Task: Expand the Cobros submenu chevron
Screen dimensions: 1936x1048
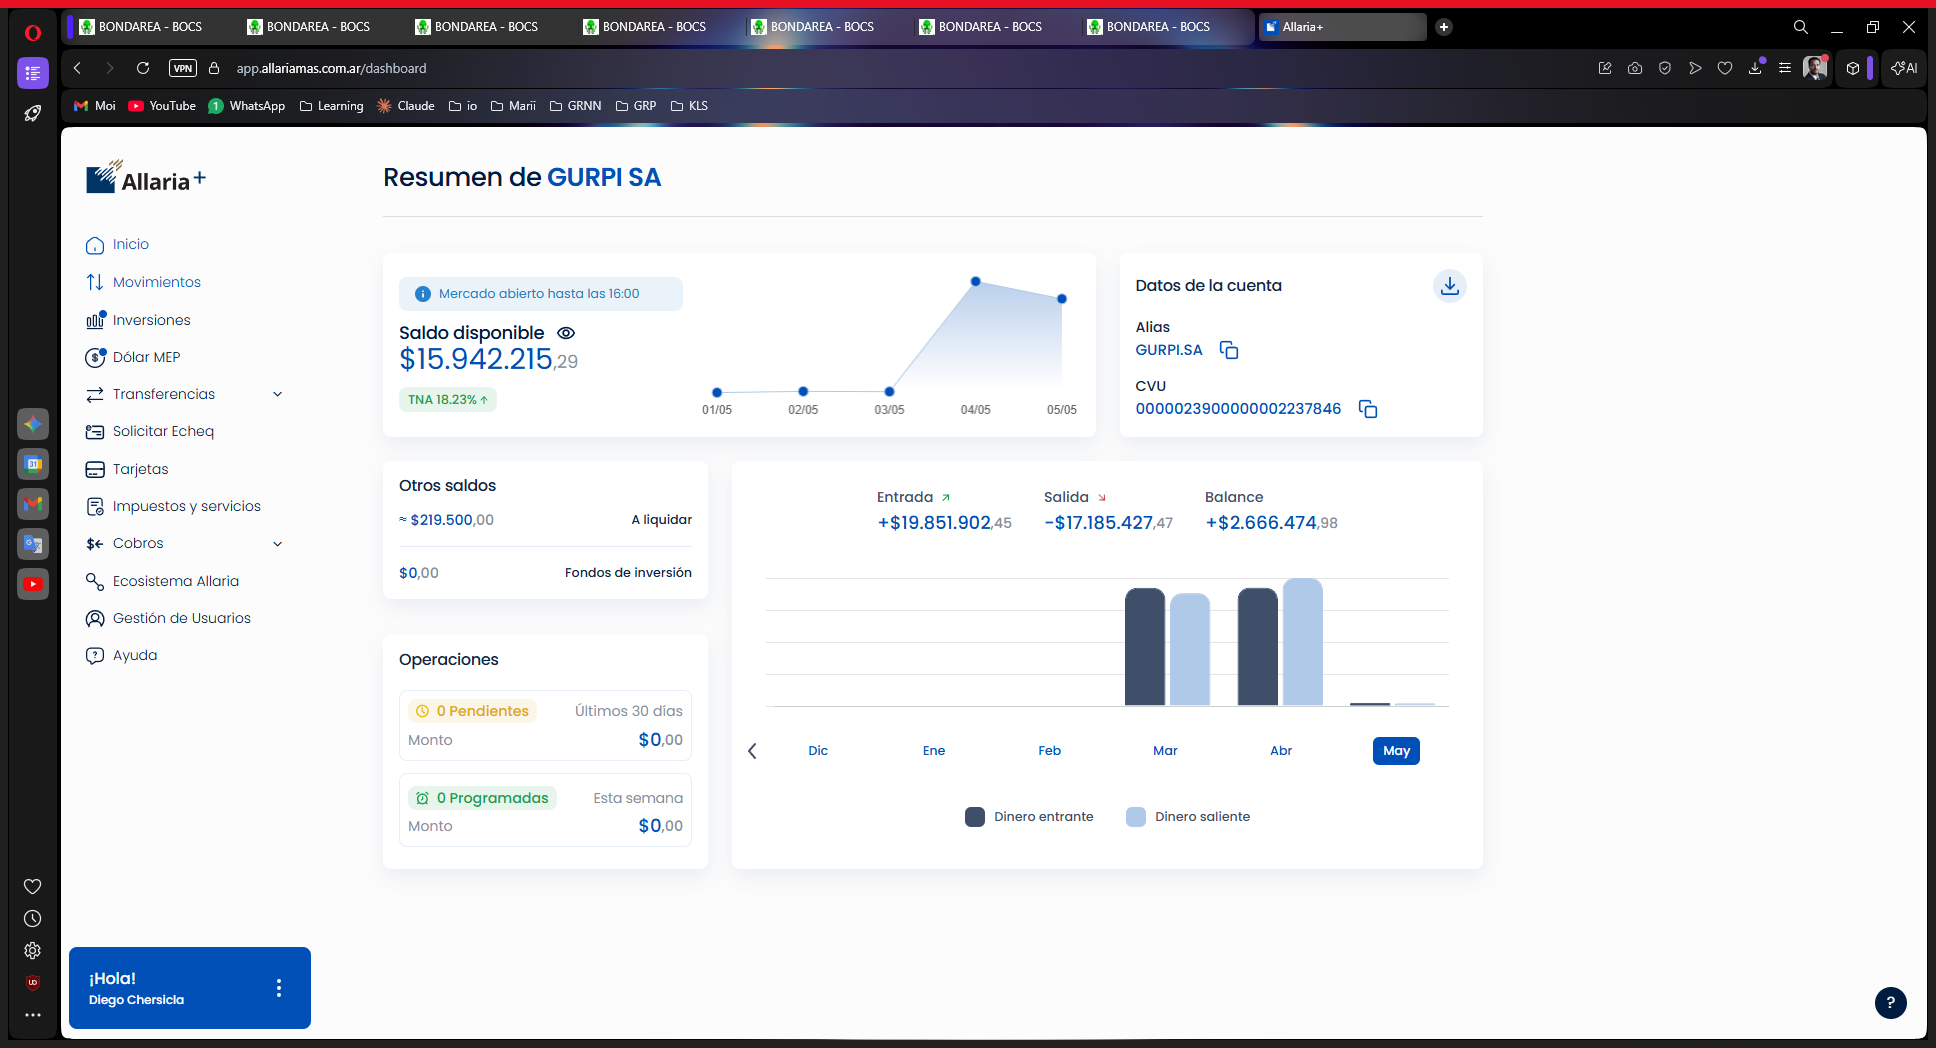Action: click(x=278, y=544)
